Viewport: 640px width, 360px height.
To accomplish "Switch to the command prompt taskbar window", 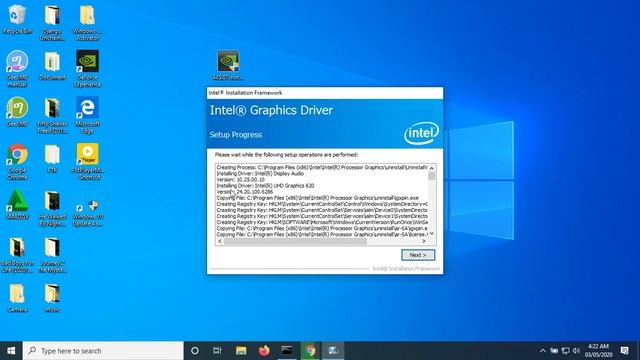I will click(x=287, y=351).
